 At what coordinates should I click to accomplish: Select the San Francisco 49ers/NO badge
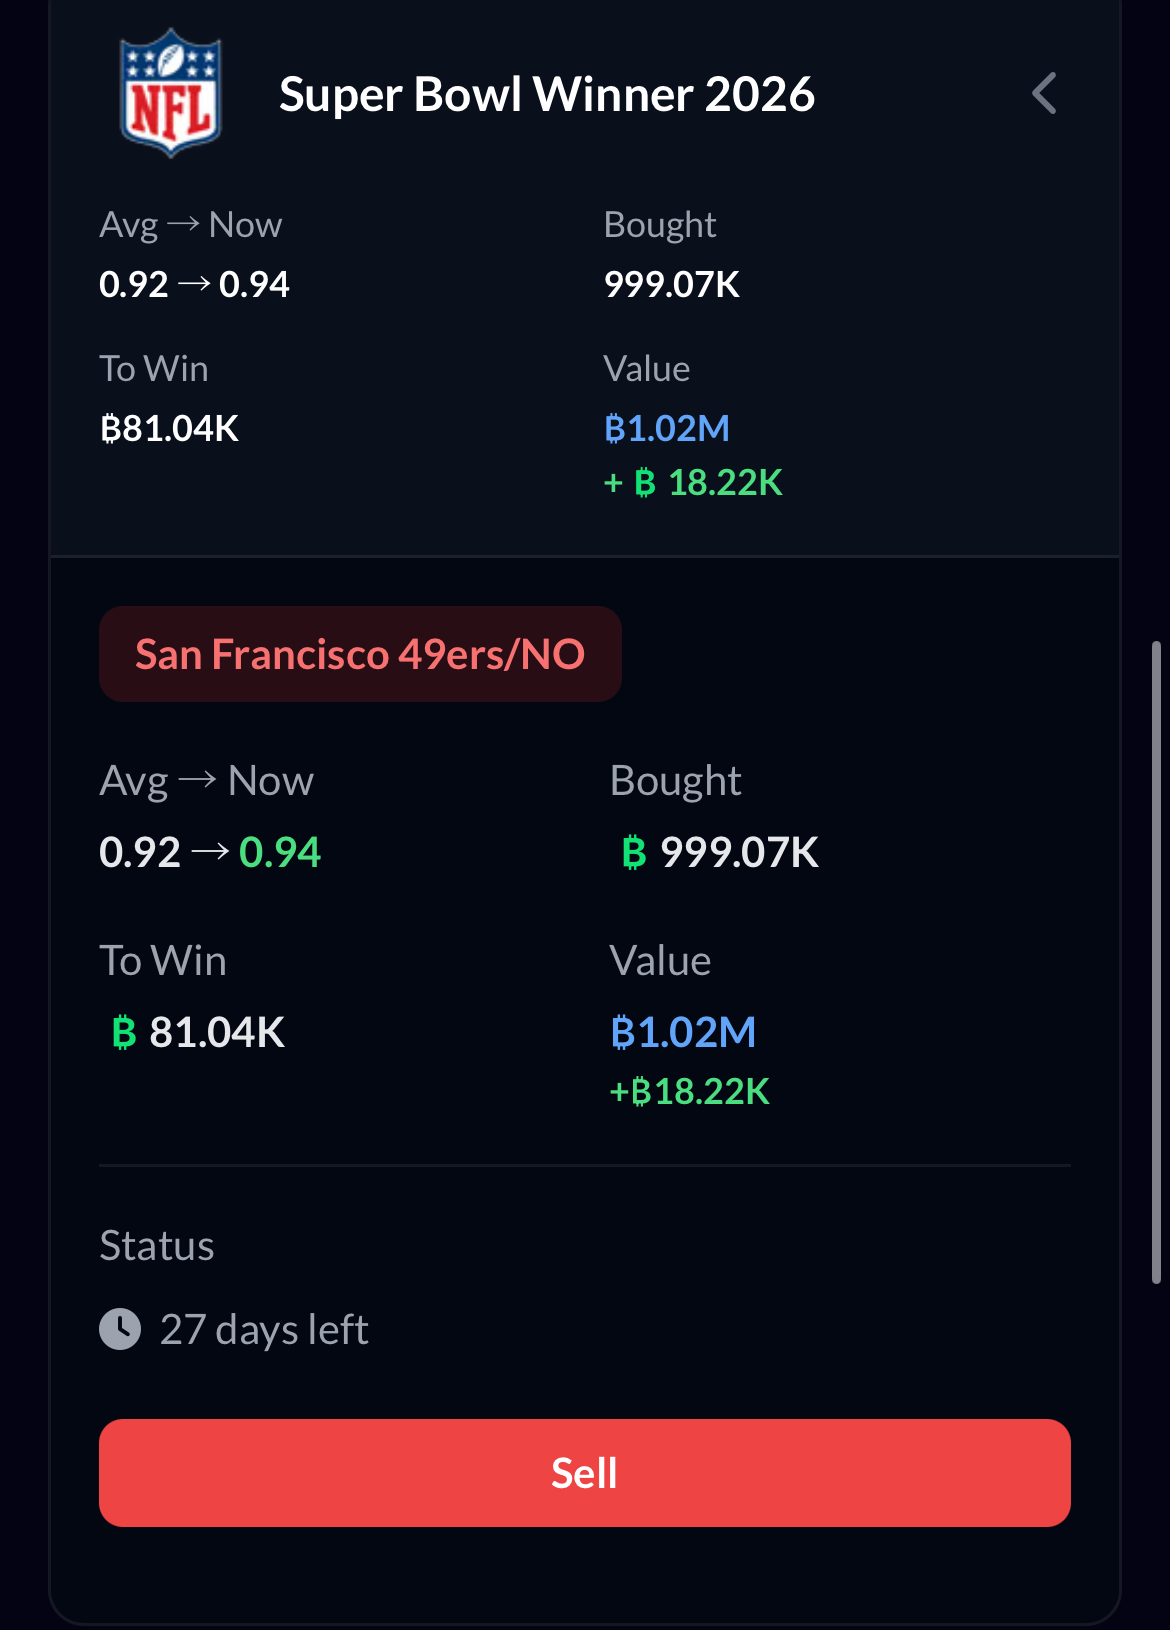coord(360,654)
